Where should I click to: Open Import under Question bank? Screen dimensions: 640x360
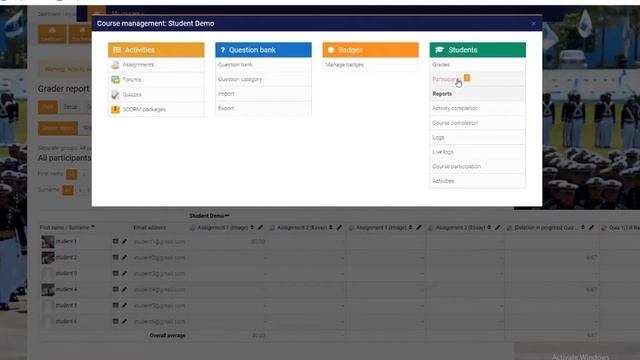tap(226, 94)
